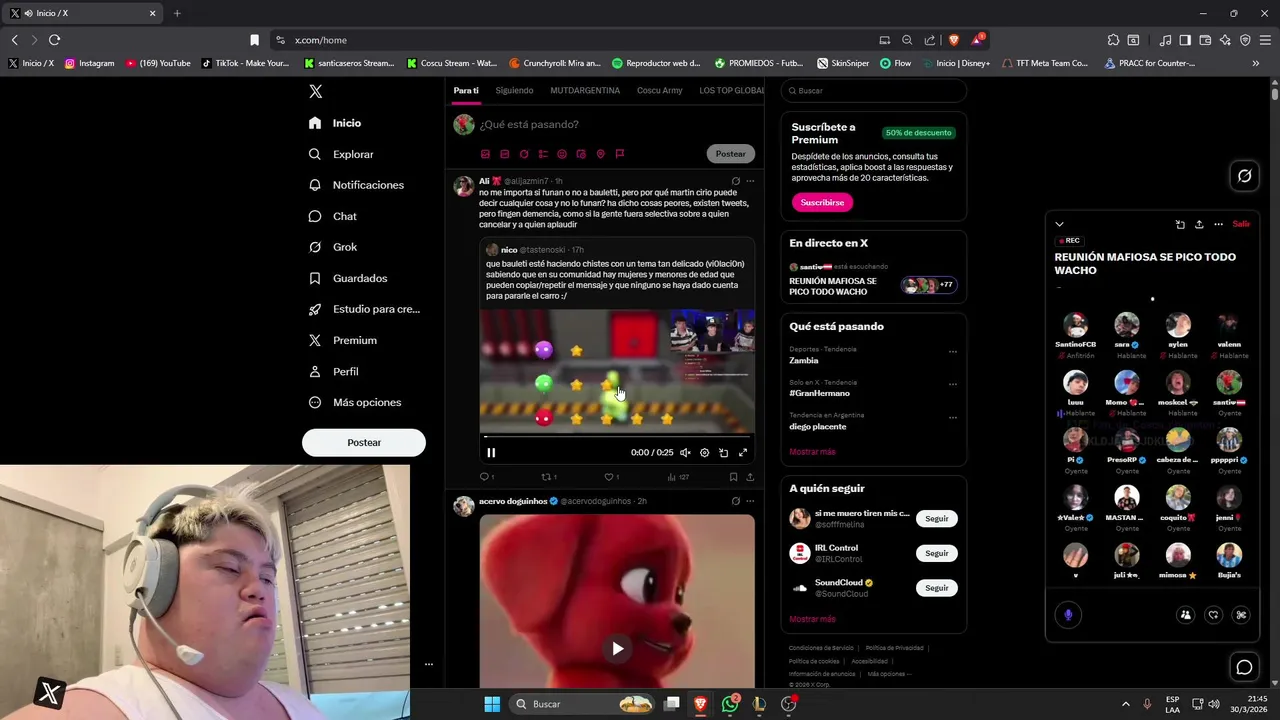This screenshot has width=1280, height=720.
Task: Open the floating chat messages button
Action: tap(1244, 667)
